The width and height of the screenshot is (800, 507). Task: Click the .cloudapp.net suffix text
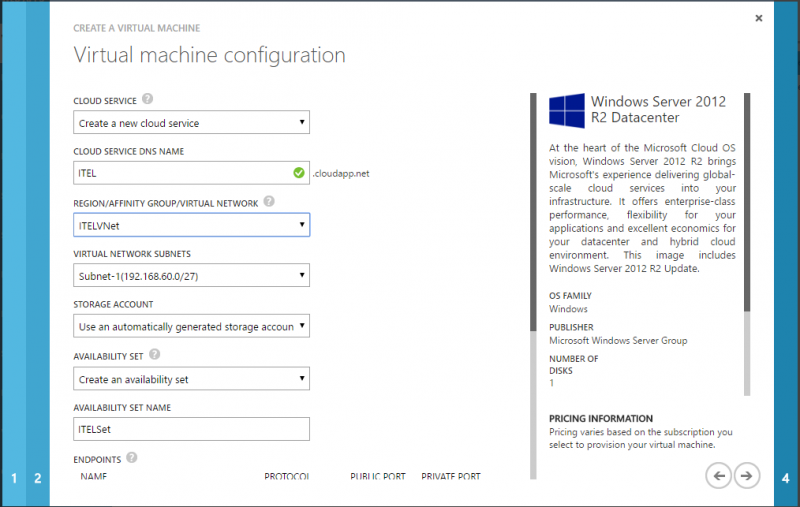(x=341, y=173)
